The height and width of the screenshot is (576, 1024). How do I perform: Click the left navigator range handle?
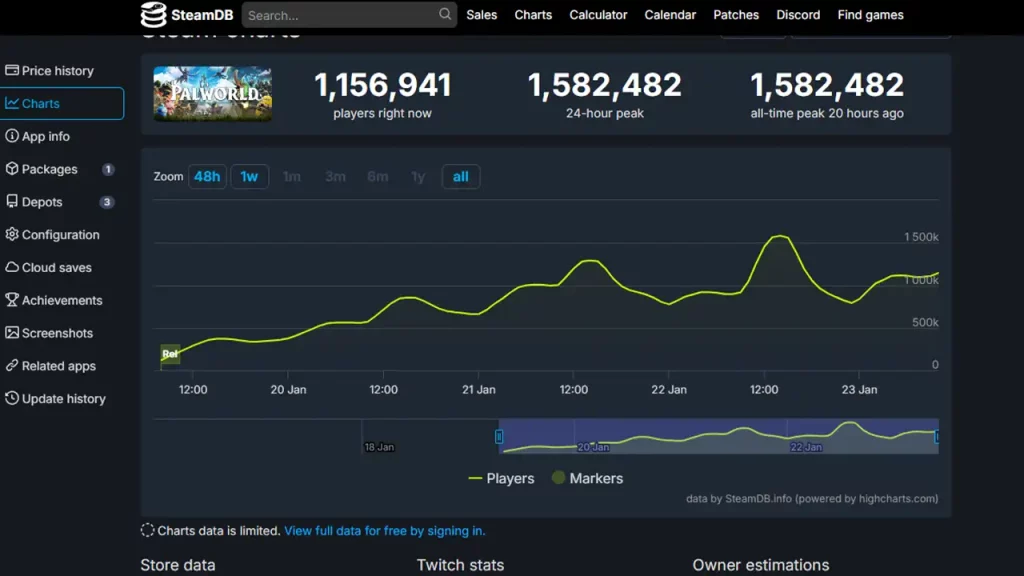click(499, 436)
